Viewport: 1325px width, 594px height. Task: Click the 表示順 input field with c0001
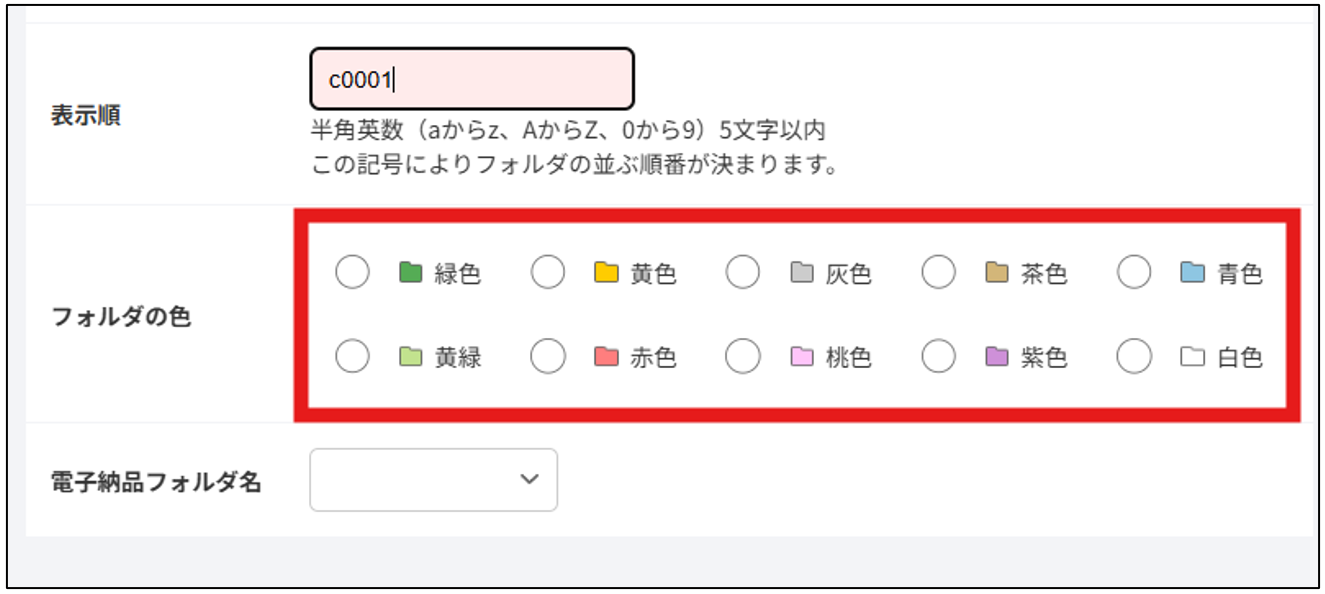pos(472,78)
